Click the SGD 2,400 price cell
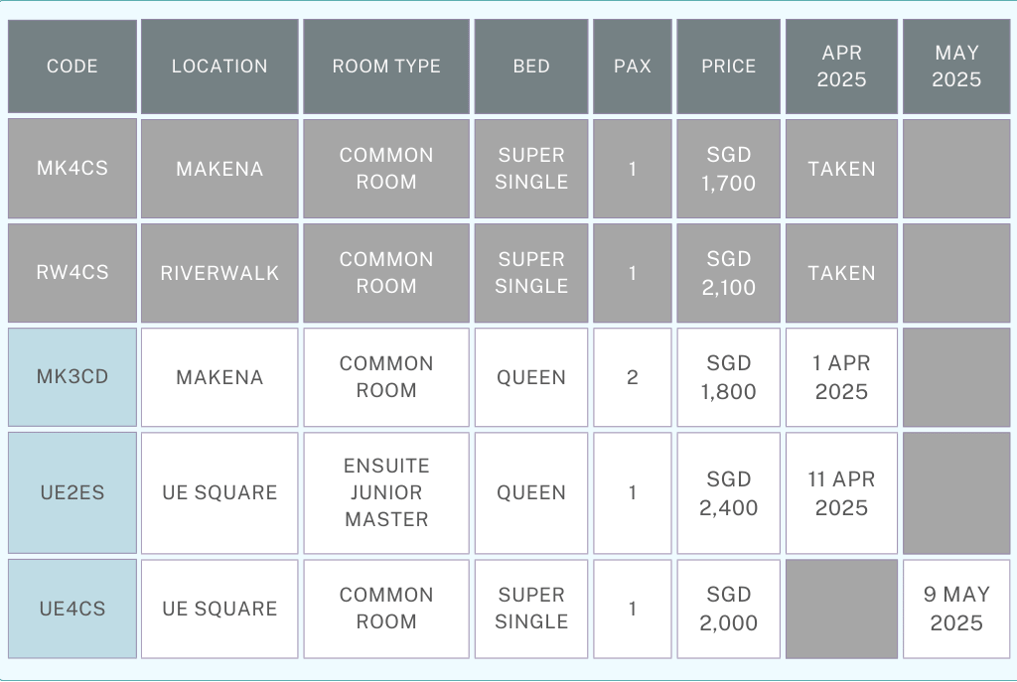 click(x=728, y=493)
